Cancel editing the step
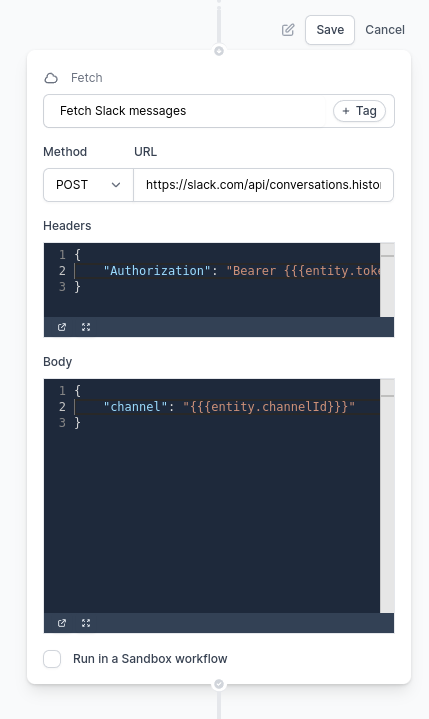Screen dimensions: 429x719 point(385,30)
